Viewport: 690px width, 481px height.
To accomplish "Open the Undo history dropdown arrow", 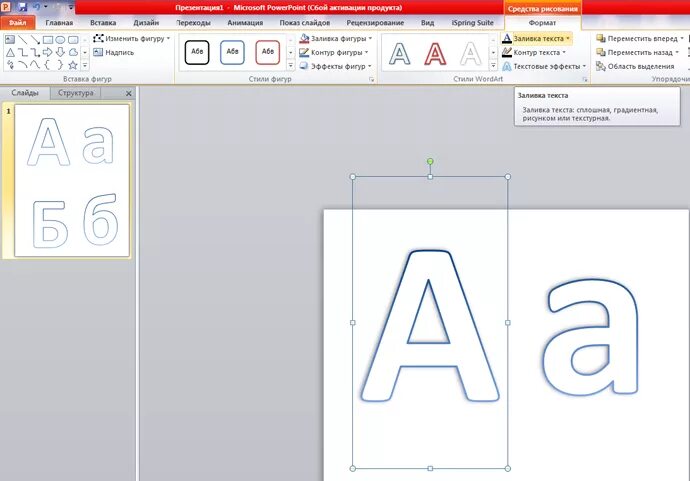I will tap(45, 7).
